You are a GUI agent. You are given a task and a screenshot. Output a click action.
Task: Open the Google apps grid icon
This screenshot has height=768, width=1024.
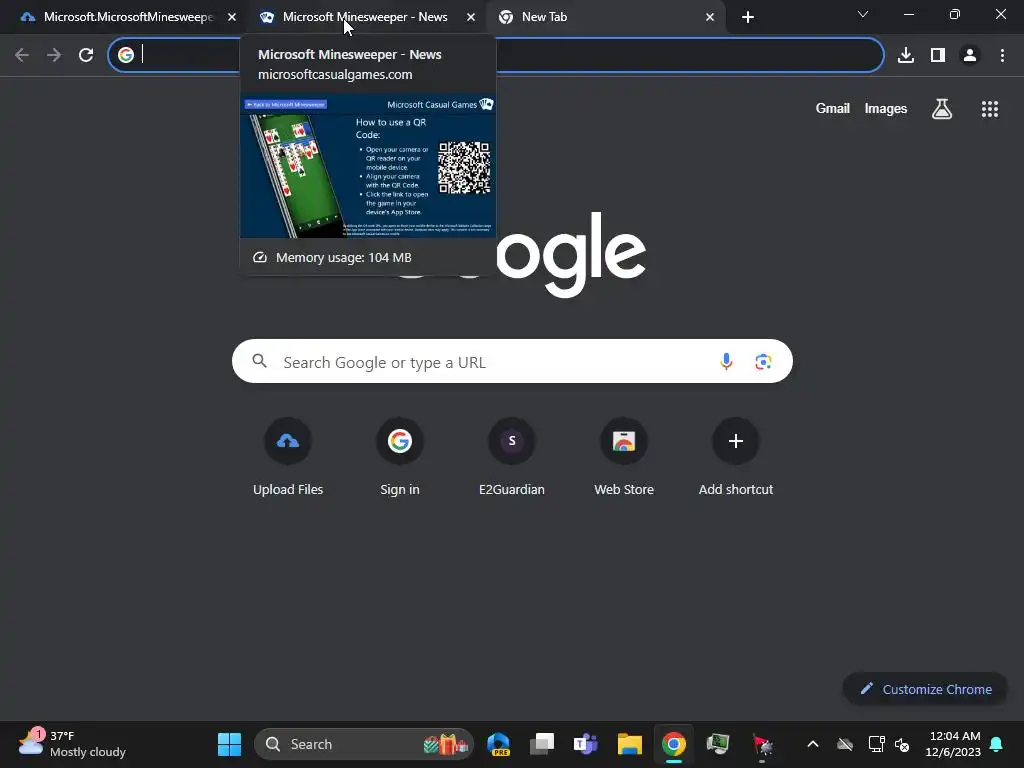pyautogui.click(x=990, y=109)
